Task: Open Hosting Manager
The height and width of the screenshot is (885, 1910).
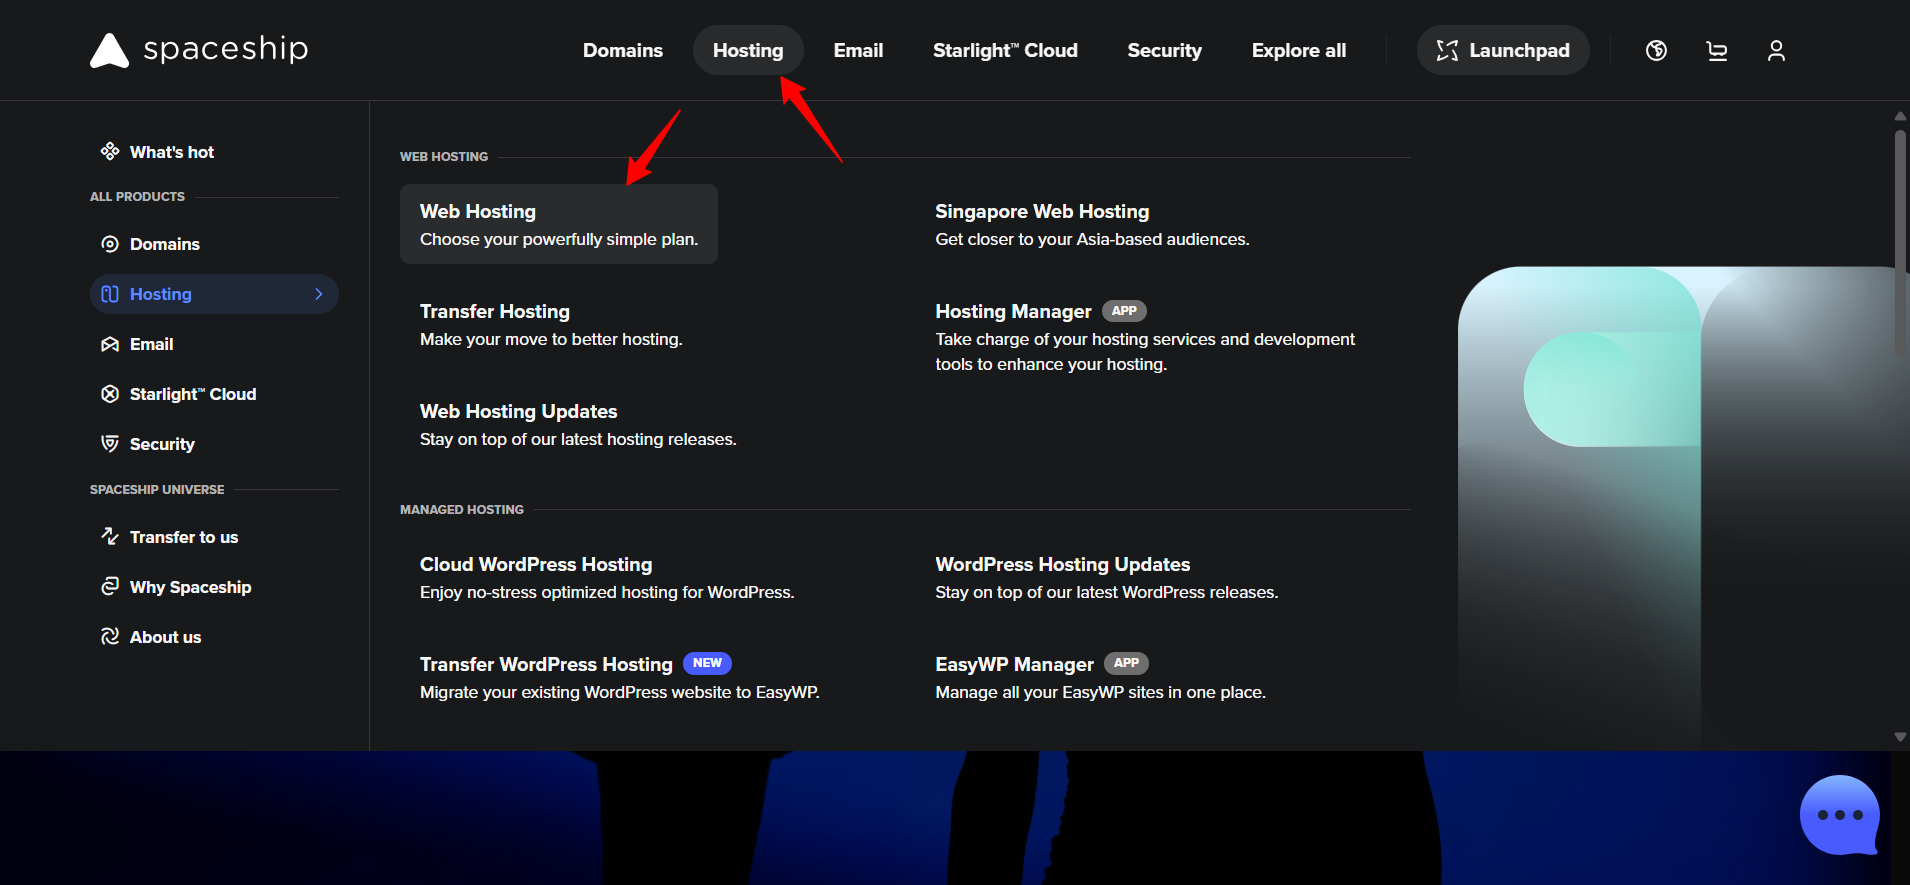Action: (1146, 336)
